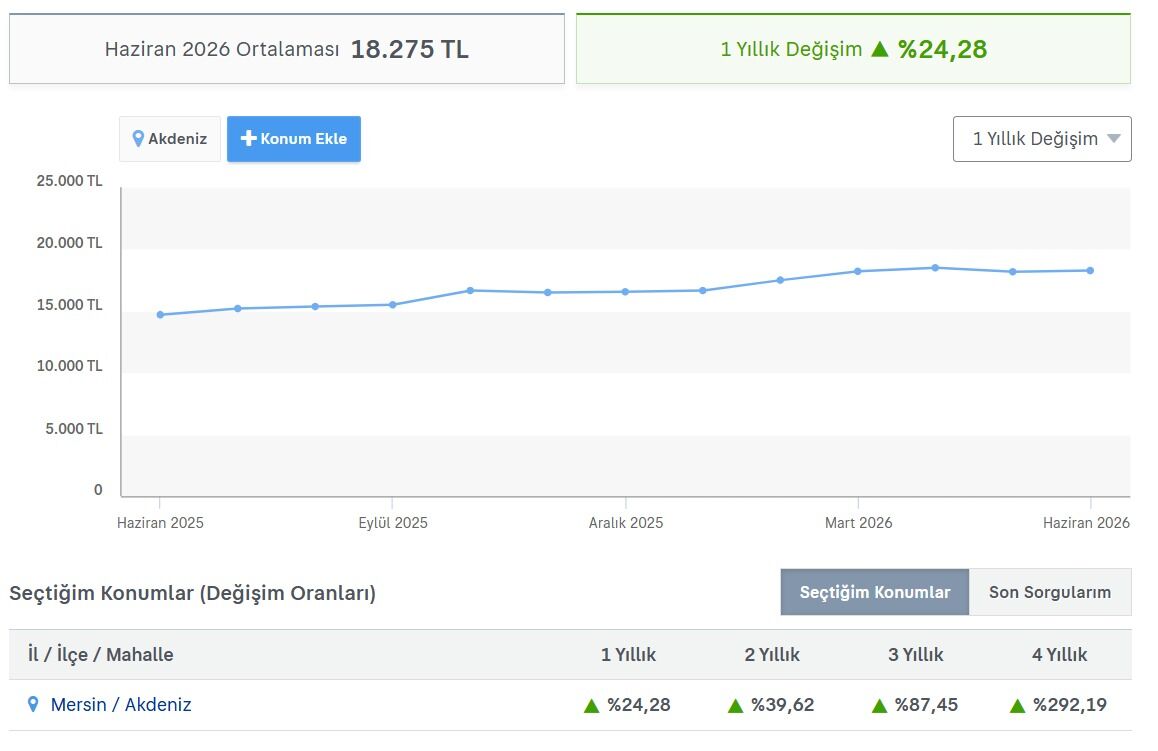Open the Mersin / Akdeniz link

click(121, 704)
